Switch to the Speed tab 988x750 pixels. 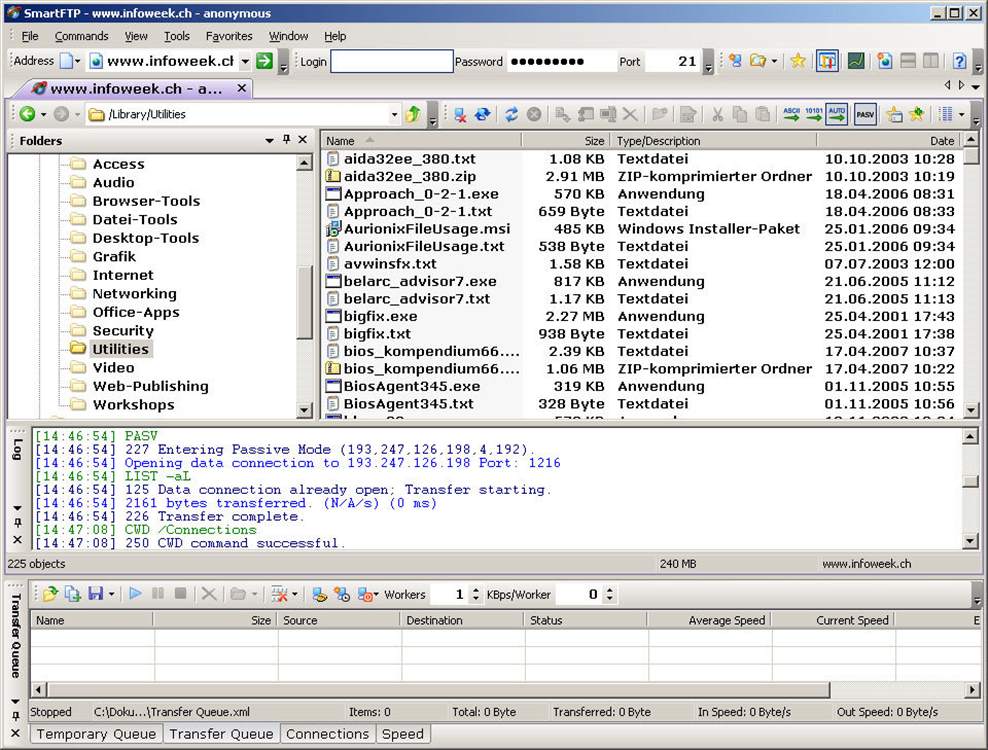(x=403, y=734)
